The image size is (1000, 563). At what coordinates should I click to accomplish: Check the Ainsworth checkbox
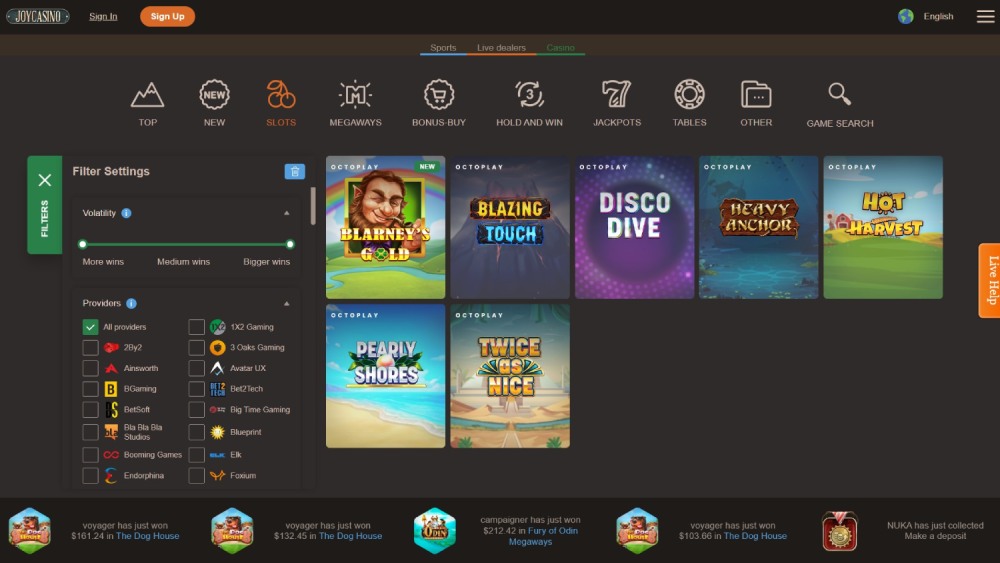point(91,369)
